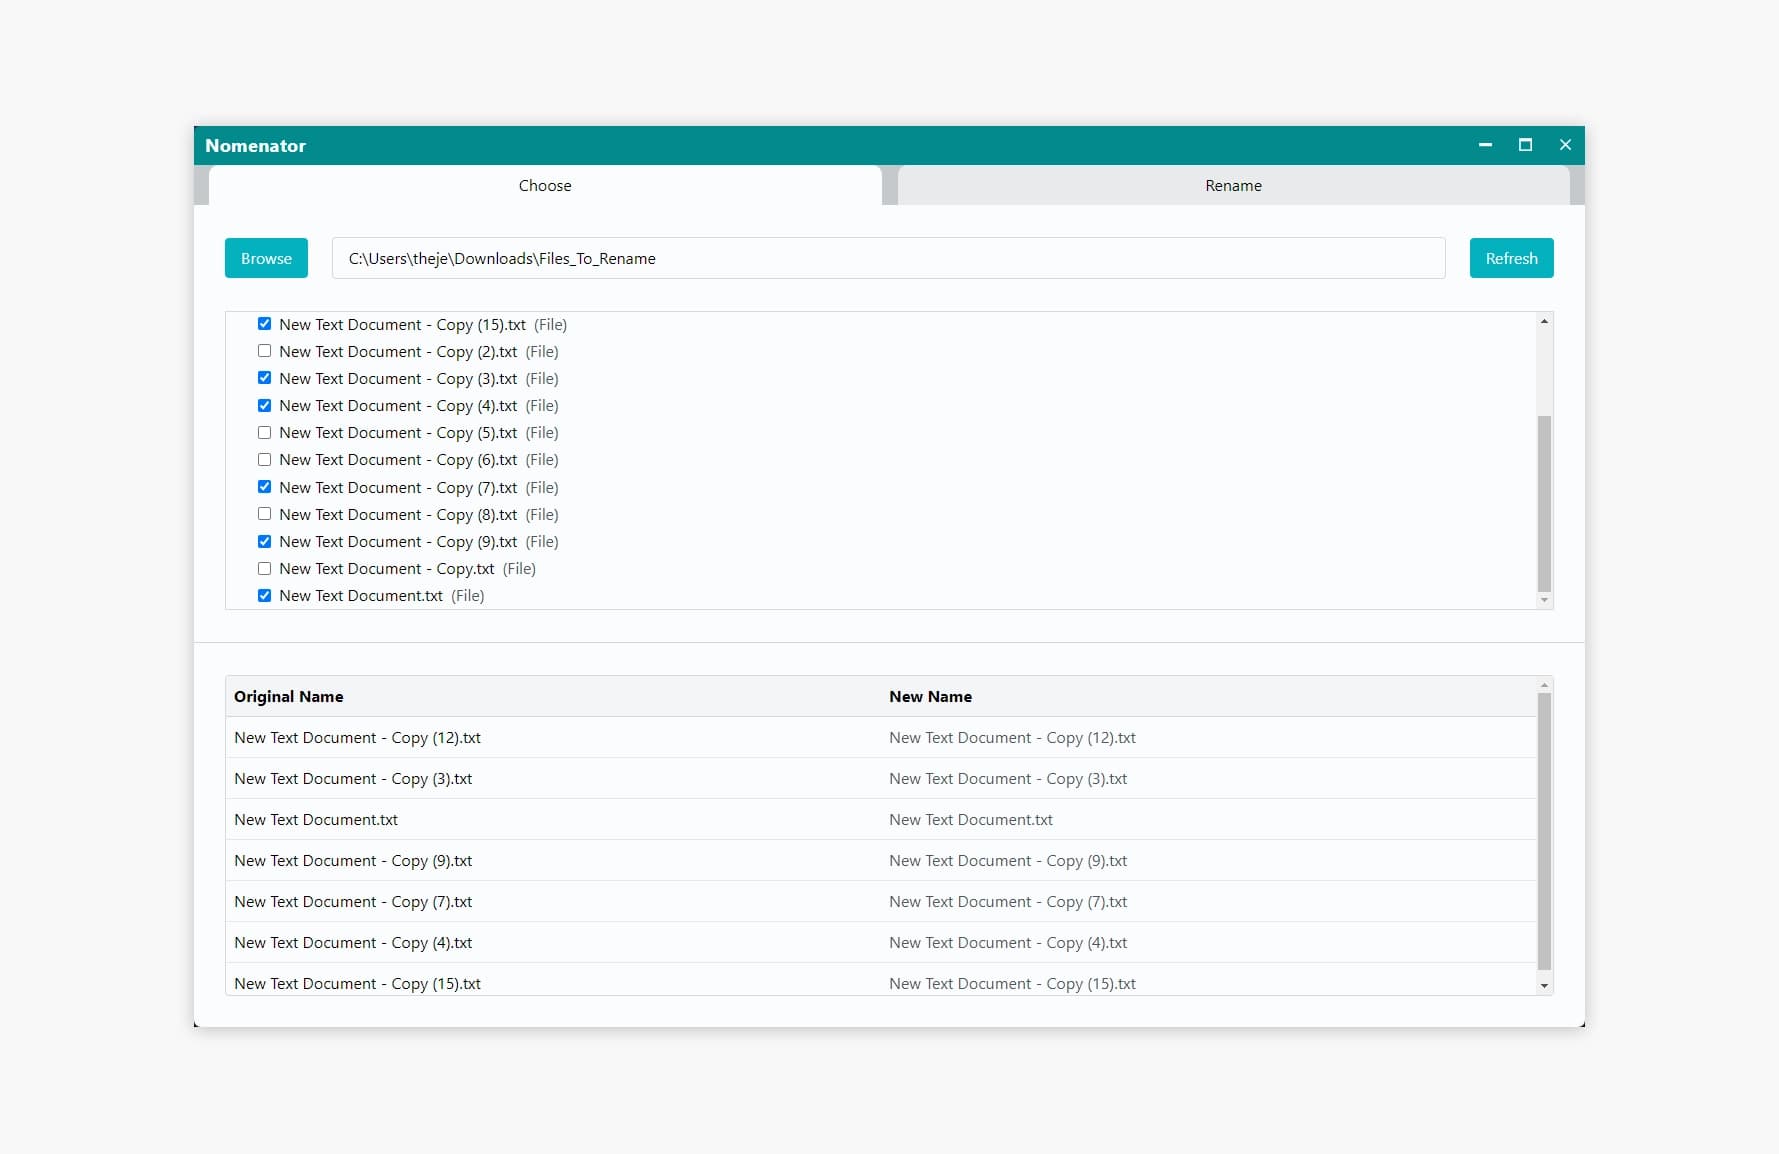Check New Text Document - Copy (8).txt checkbox
The image size is (1779, 1154).
coord(264,514)
